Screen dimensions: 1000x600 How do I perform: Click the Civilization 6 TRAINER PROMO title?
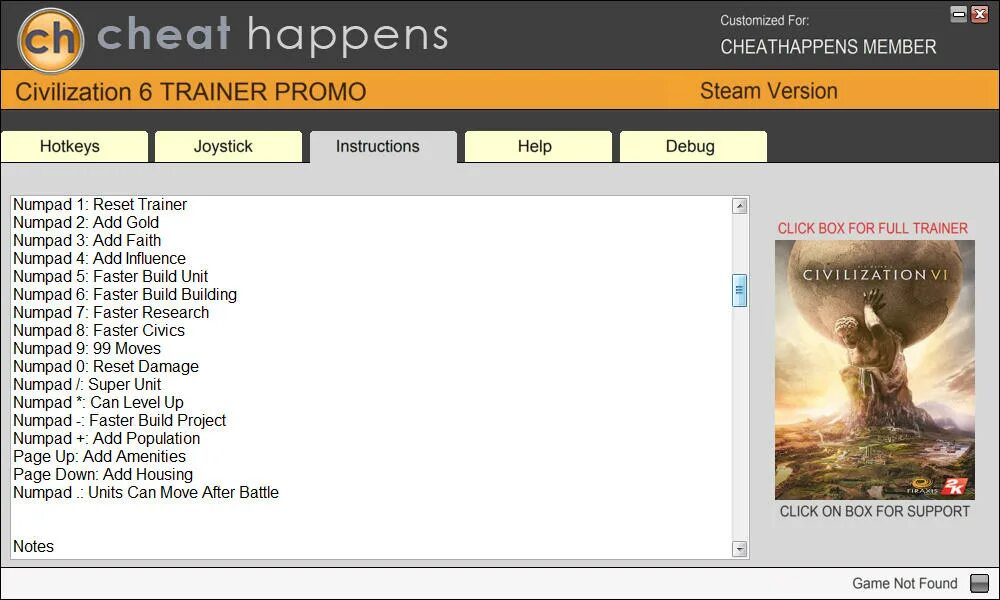(191, 92)
